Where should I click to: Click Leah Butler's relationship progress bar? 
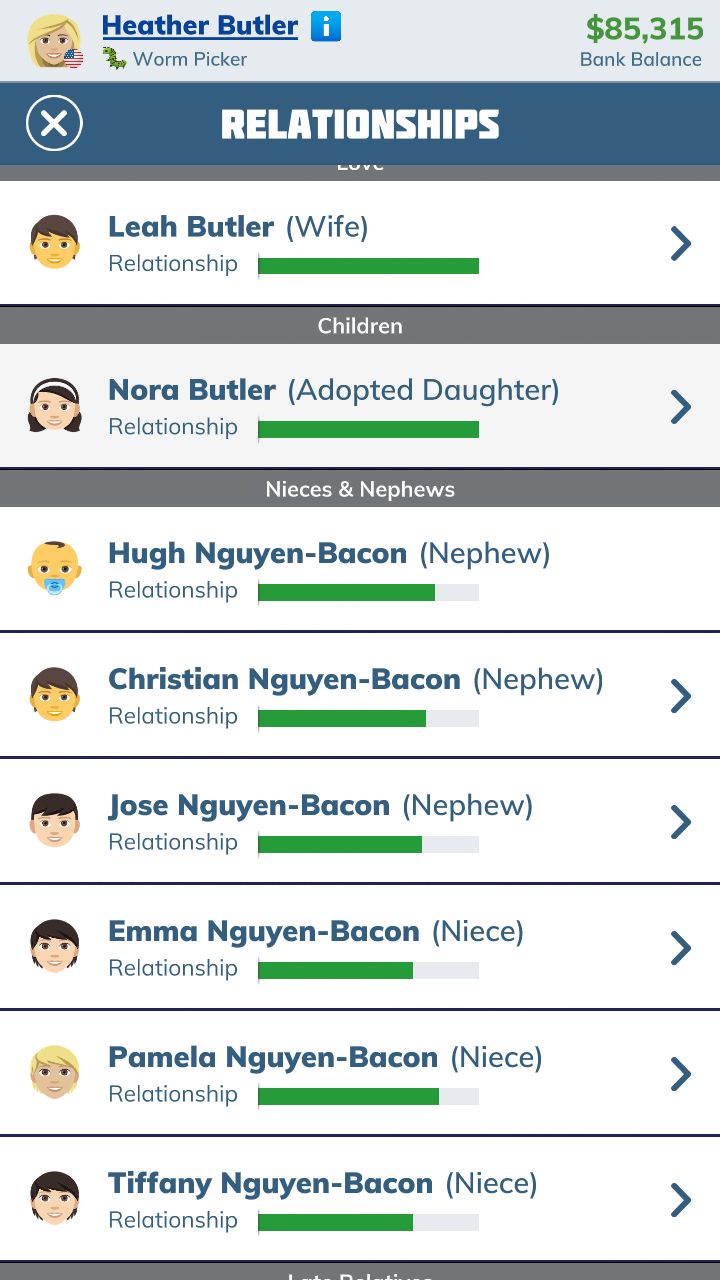click(x=368, y=266)
